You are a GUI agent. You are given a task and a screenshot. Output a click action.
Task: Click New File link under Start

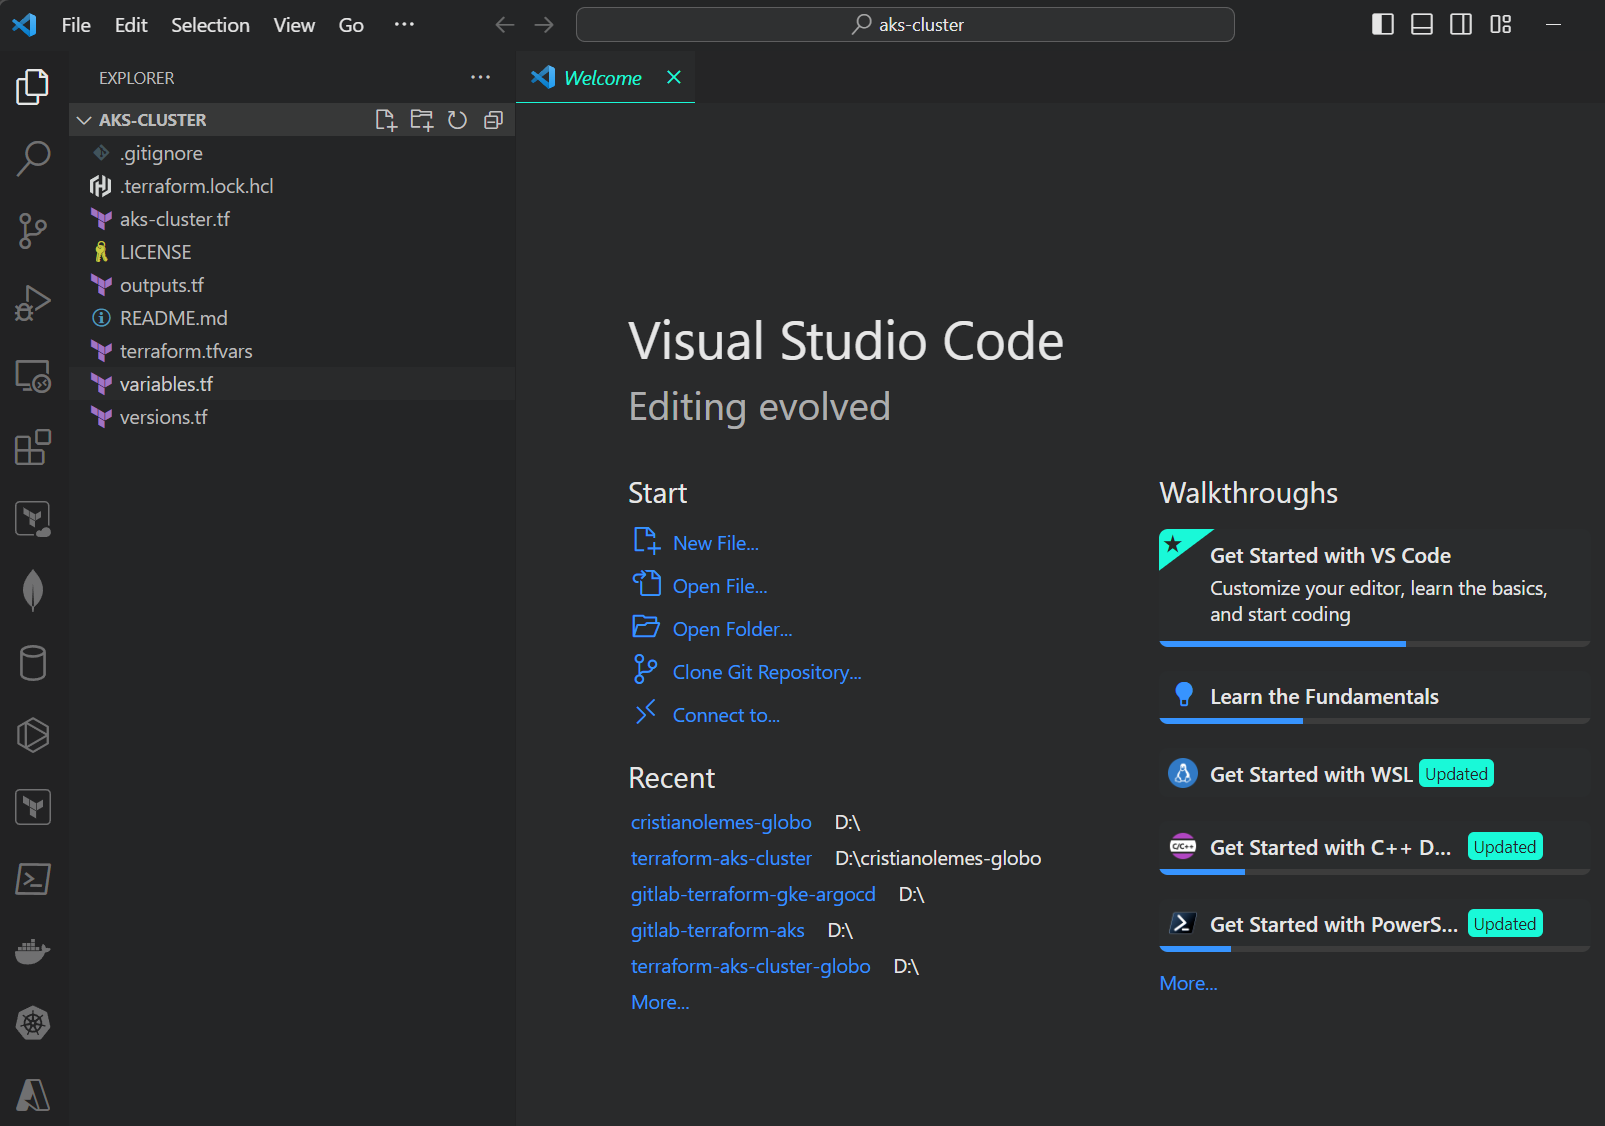tap(715, 543)
